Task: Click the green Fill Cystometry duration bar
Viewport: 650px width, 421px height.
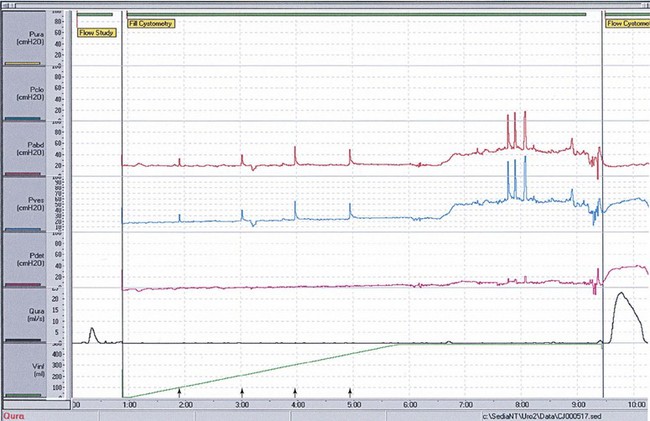Action: tap(360, 15)
